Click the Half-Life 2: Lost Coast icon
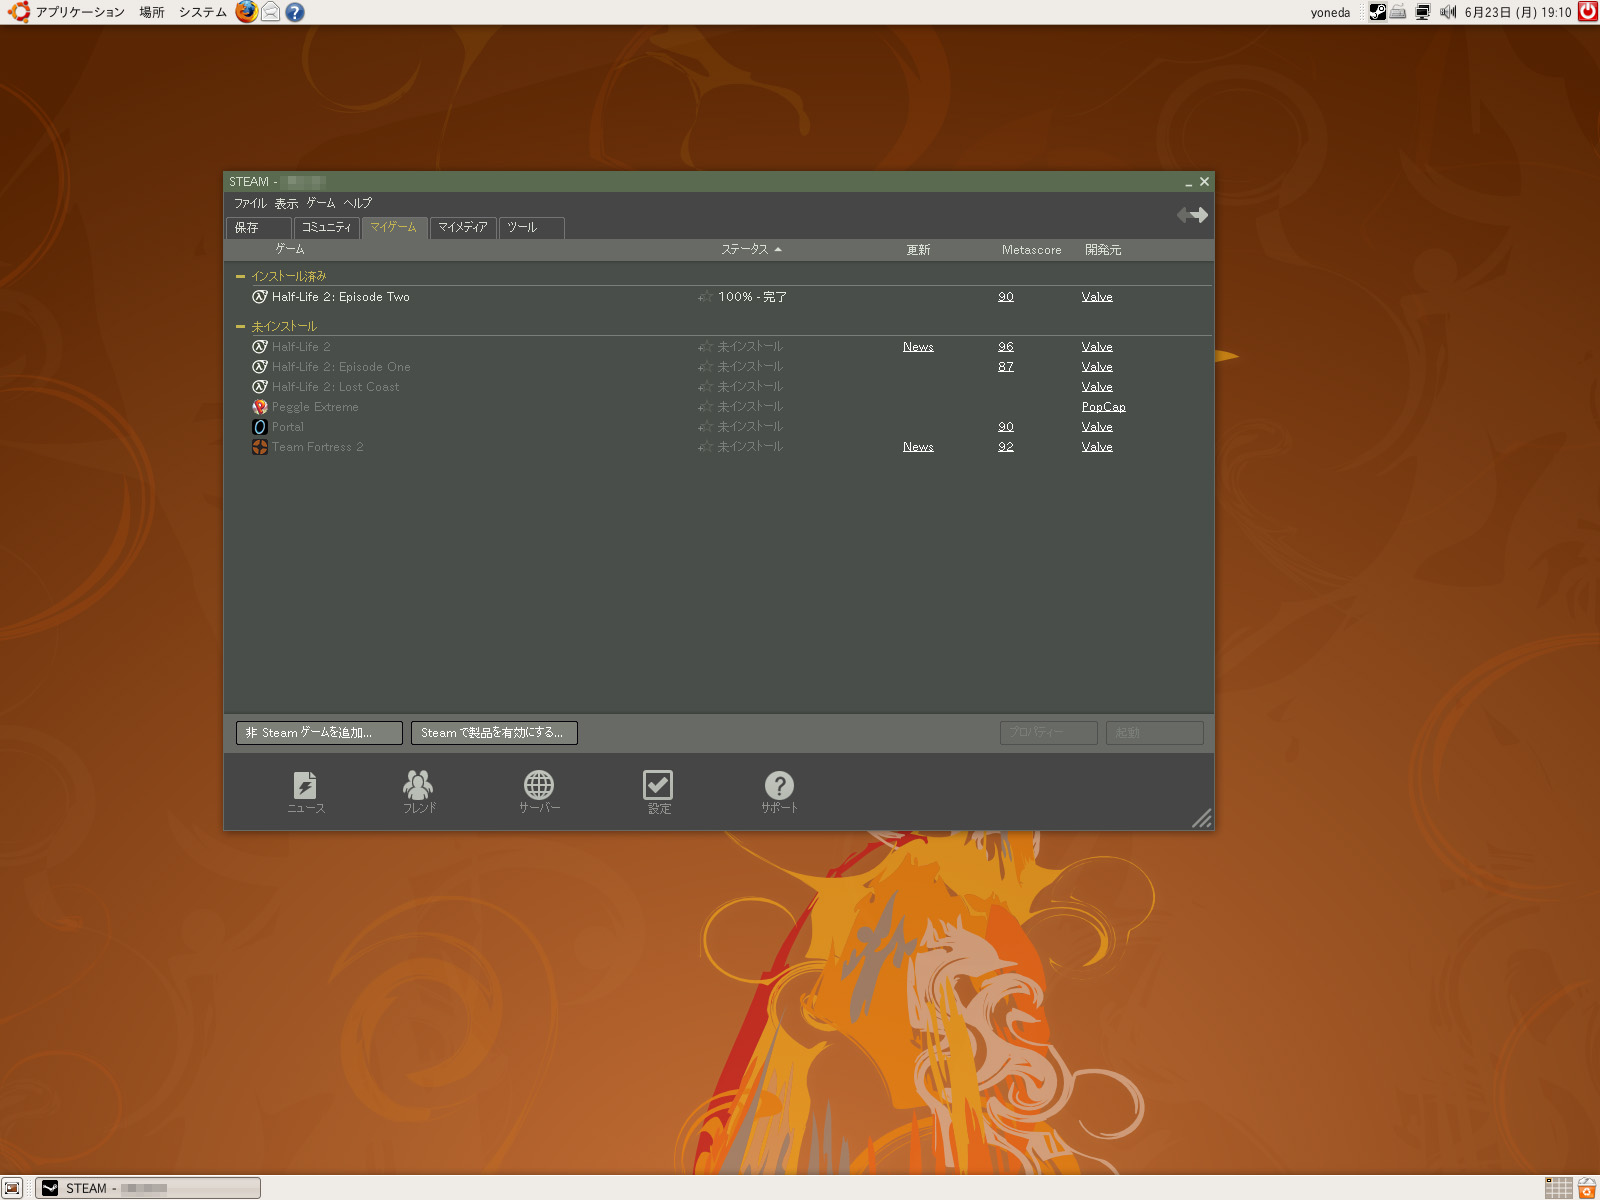The width and height of the screenshot is (1600, 1200). 260,387
